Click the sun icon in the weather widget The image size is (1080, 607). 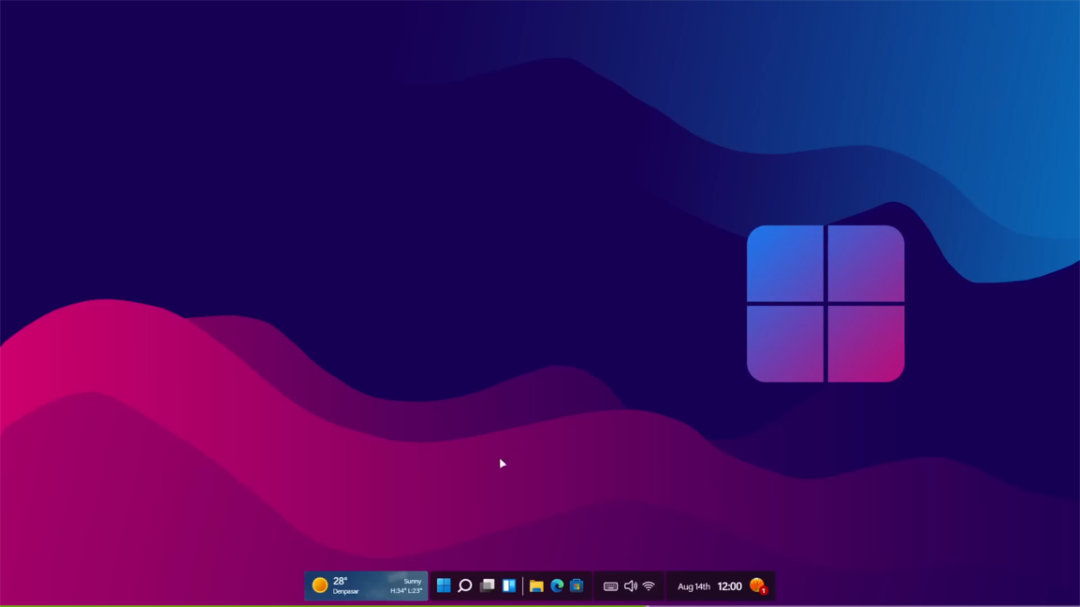319,585
